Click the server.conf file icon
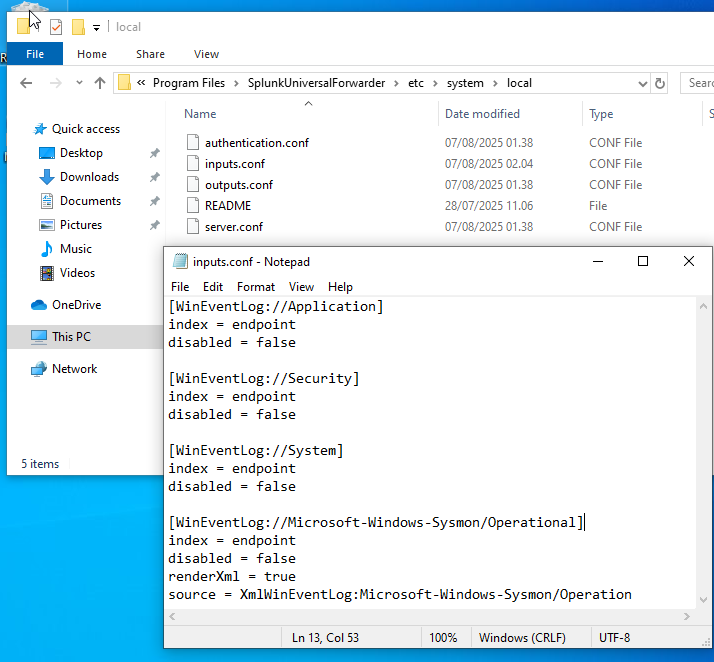Viewport: 714px width, 662px height. [193, 226]
